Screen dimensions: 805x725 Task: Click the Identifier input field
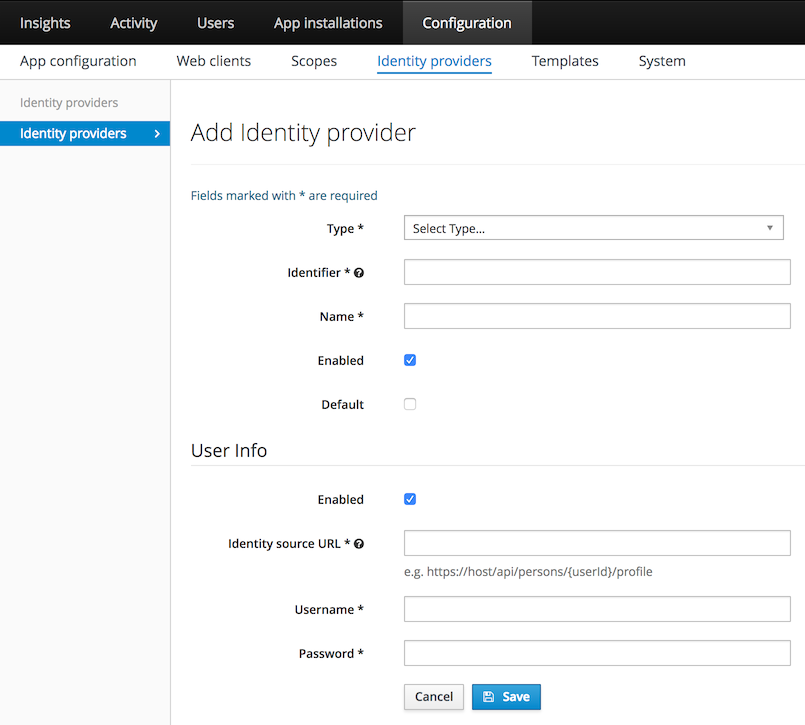(597, 272)
